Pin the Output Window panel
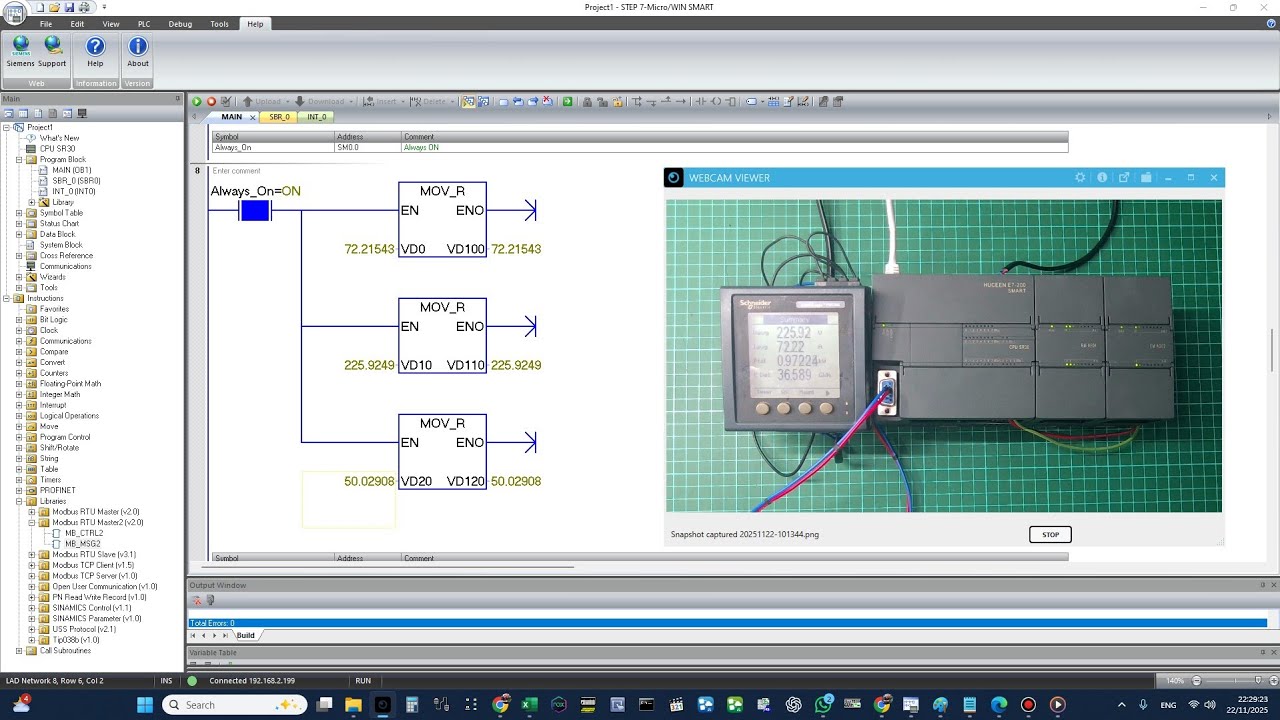 coord(1263,584)
